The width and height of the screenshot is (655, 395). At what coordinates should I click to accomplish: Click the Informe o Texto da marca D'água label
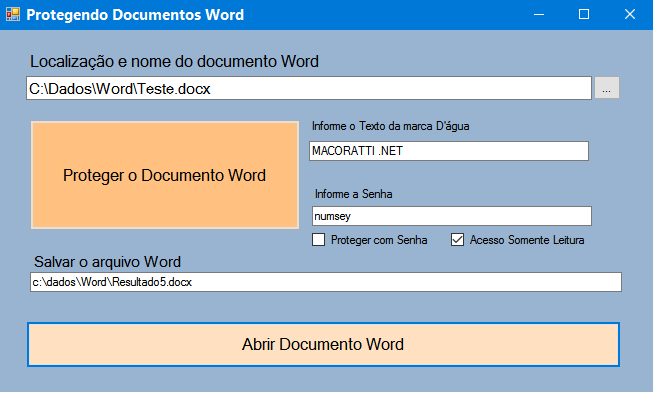click(x=391, y=126)
